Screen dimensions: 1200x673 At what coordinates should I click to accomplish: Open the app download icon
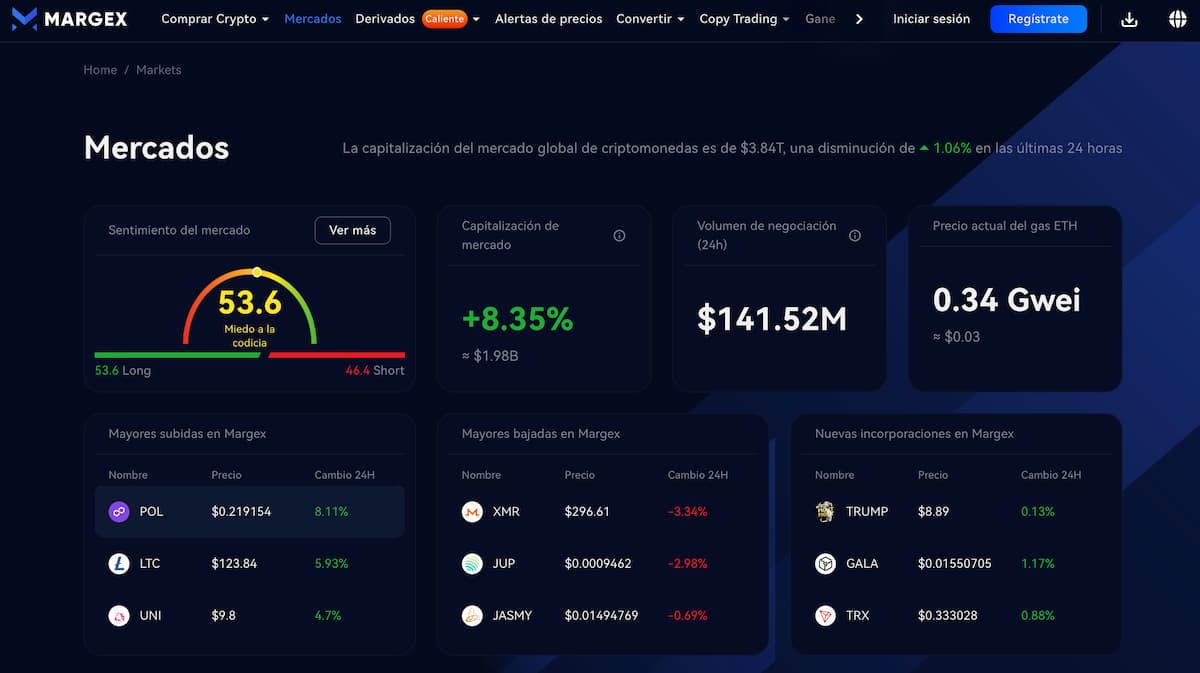point(1129,18)
